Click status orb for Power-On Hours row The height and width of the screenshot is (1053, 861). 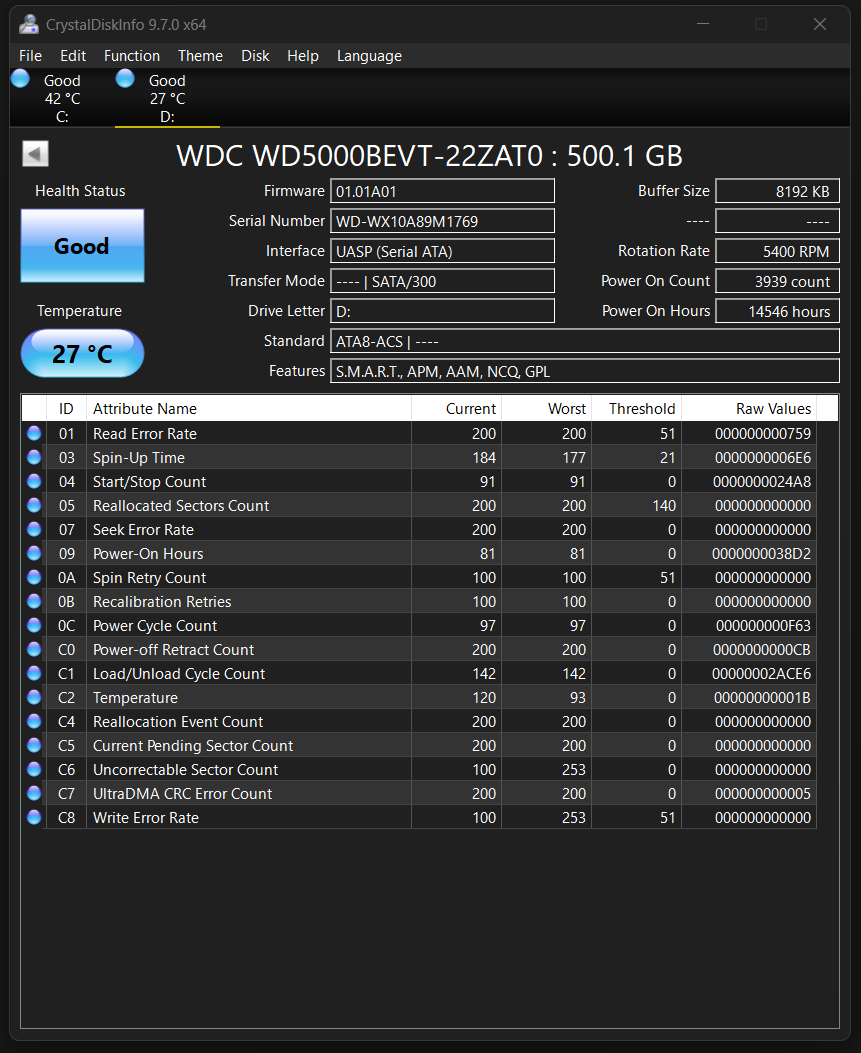(34, 553)
